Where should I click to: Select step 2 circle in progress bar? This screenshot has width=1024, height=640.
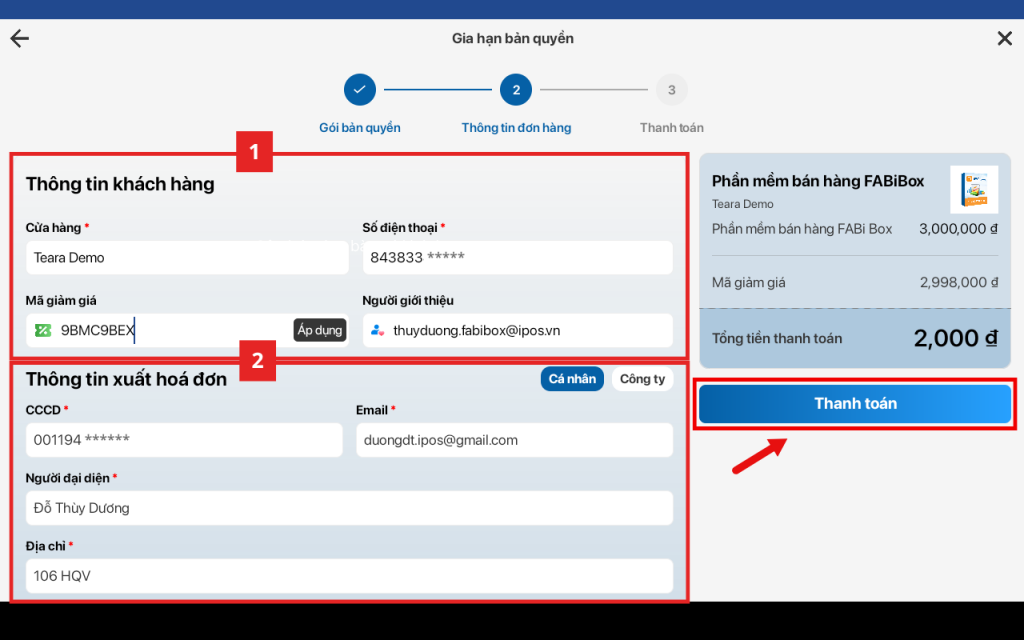(515, 90)
